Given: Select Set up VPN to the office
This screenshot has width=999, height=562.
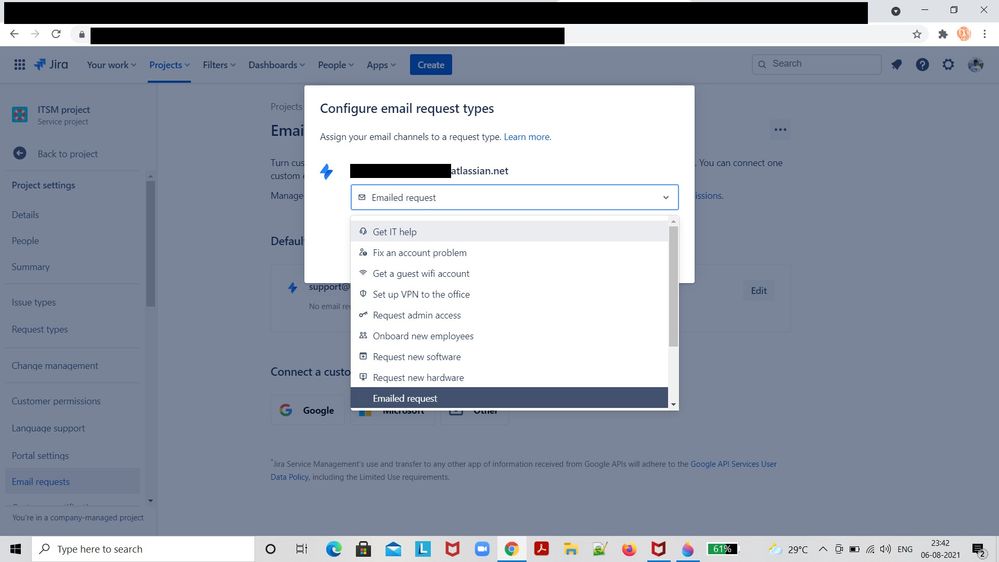Looking at the screenshot, I should pos(509,294).
